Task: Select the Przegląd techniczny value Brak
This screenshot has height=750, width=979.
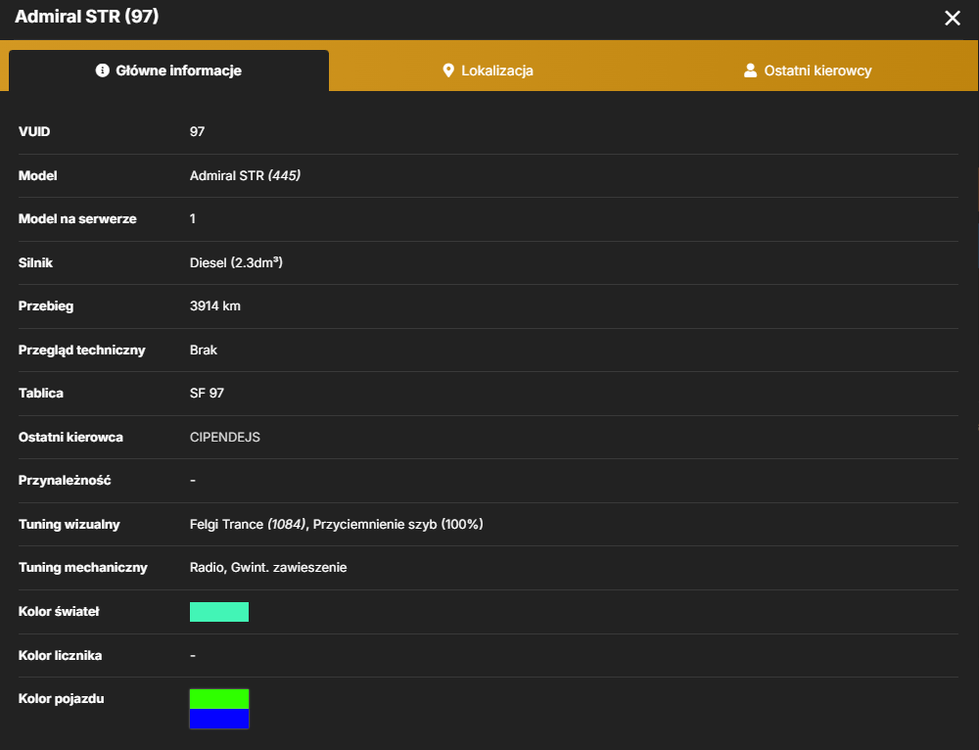Action: tap(204, 350)
